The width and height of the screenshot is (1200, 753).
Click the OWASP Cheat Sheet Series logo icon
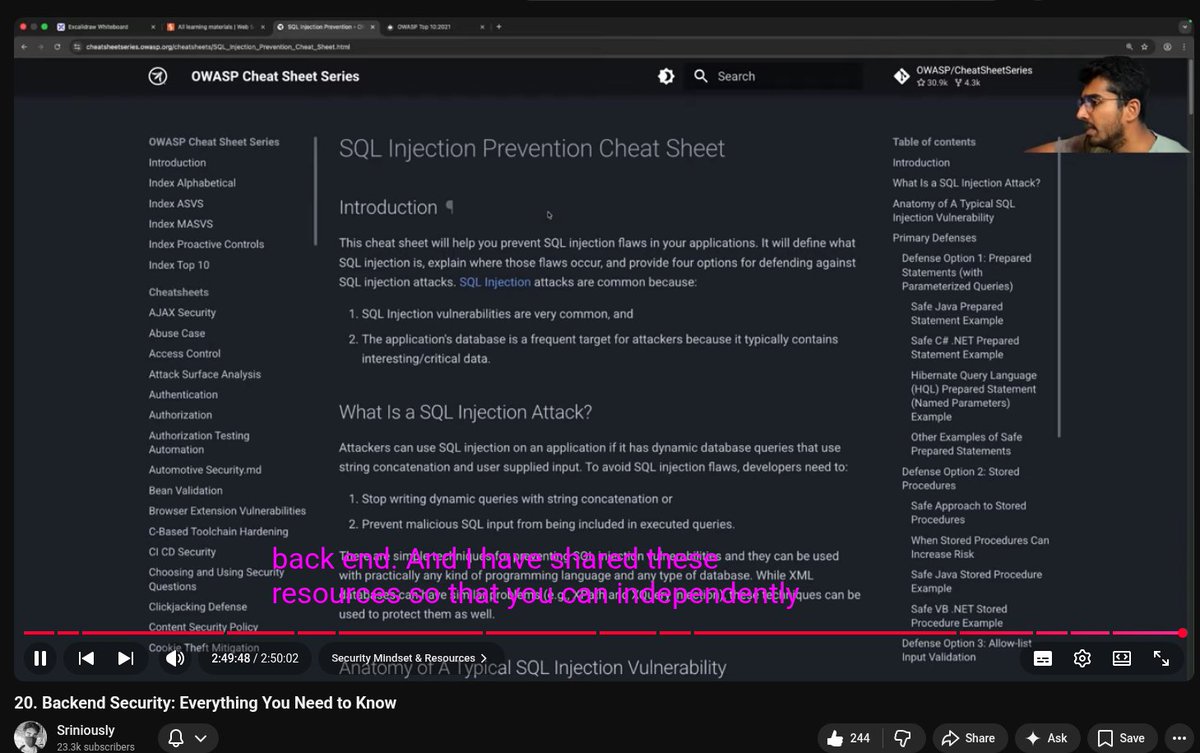point(158,76)
